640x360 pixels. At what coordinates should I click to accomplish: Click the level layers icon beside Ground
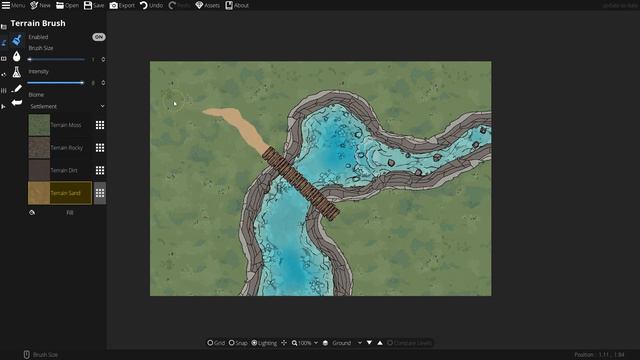tap(325, 343)
